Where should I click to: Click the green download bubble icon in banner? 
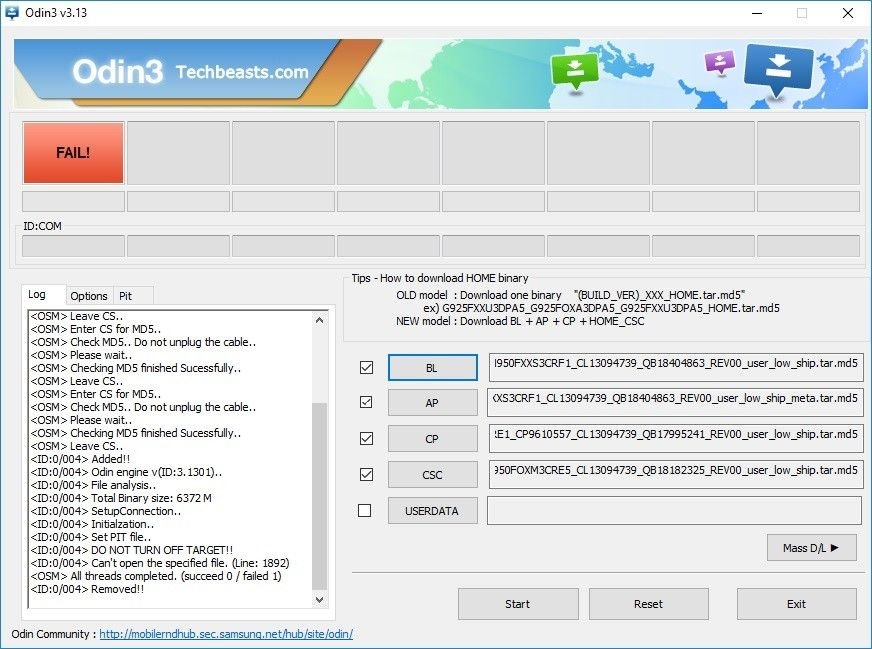click(574, 71)
